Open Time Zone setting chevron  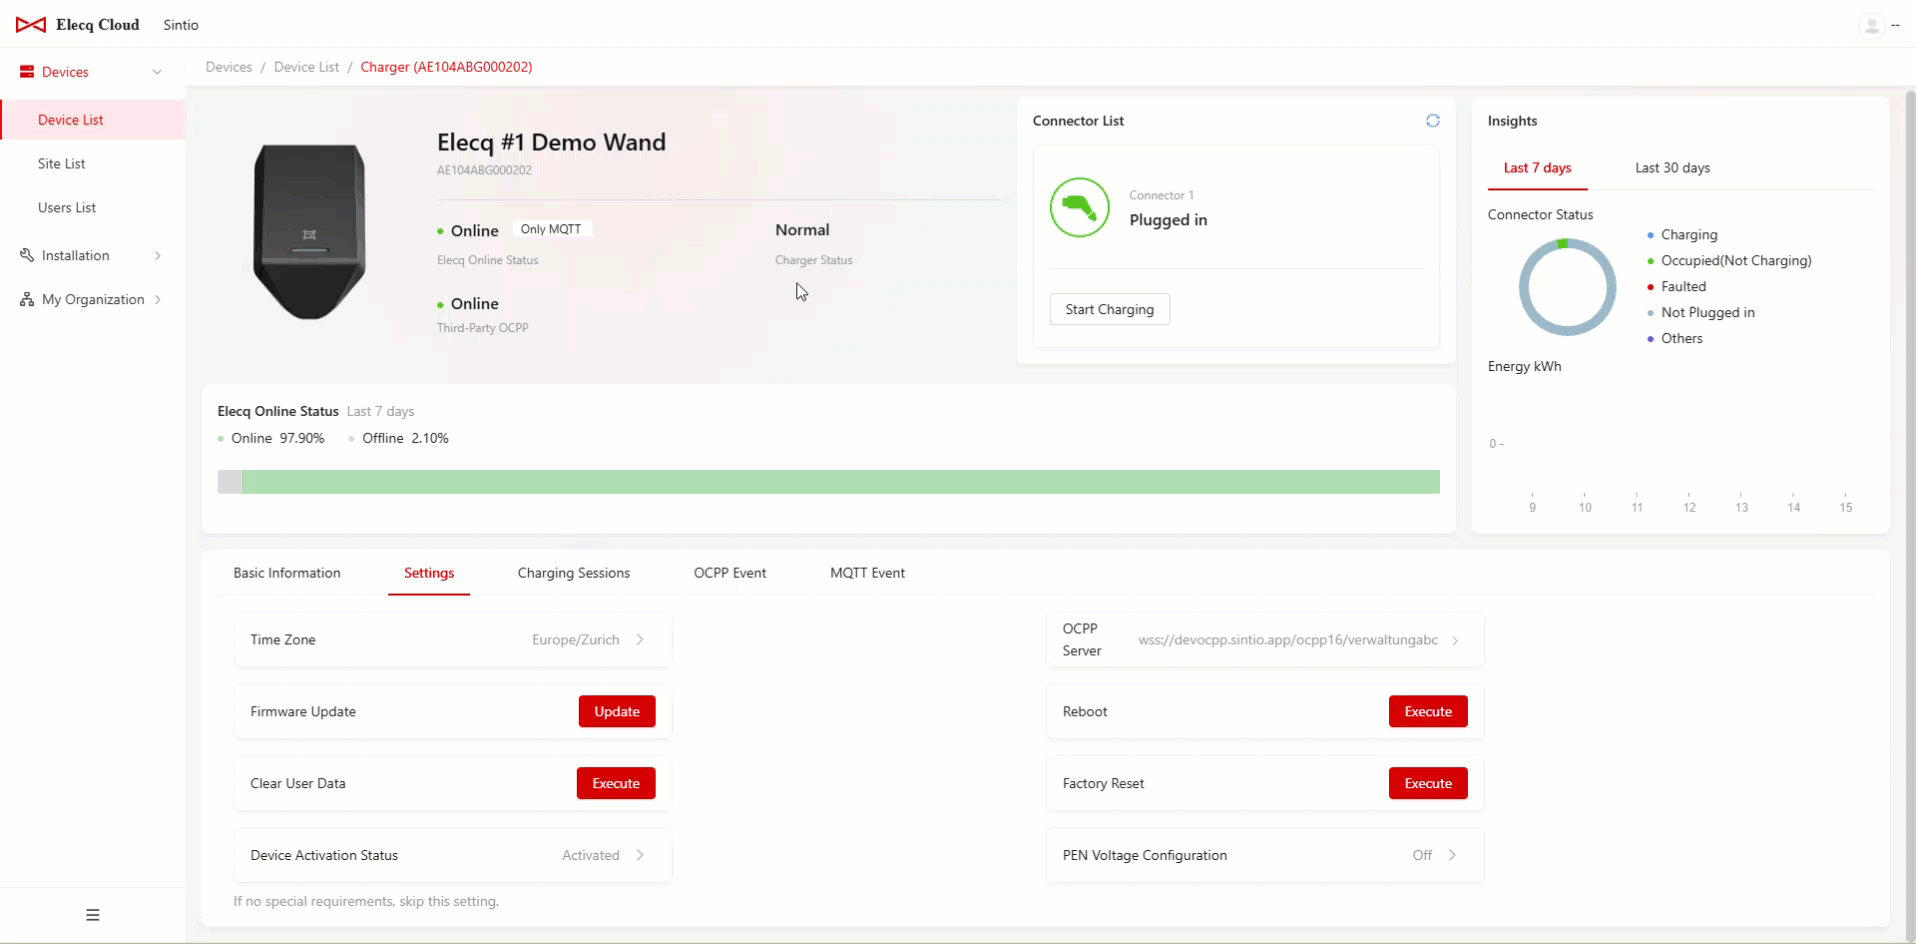[640, 640]
